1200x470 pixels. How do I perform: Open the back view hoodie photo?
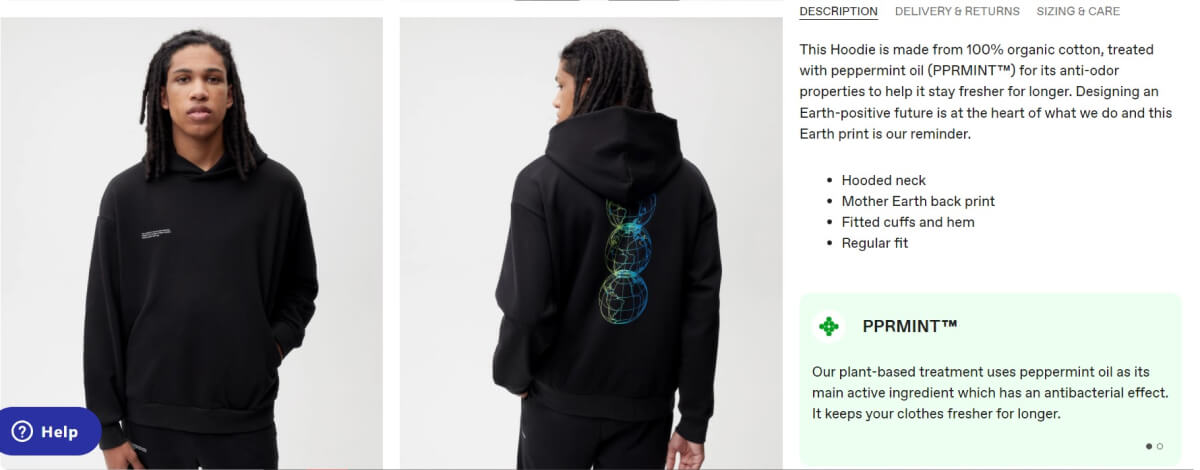pyautogui.click(x=591, y=243)
